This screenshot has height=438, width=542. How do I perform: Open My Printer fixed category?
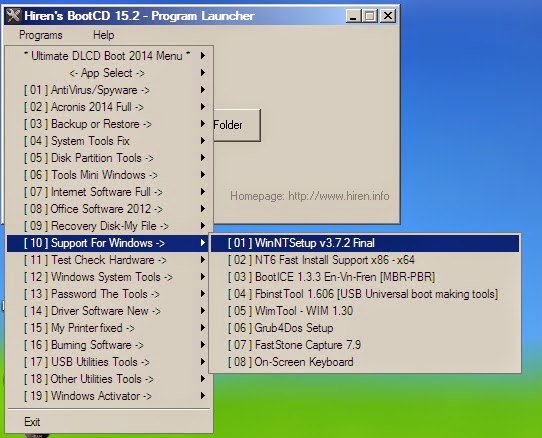pyautogui.click(x=108, y=327)
